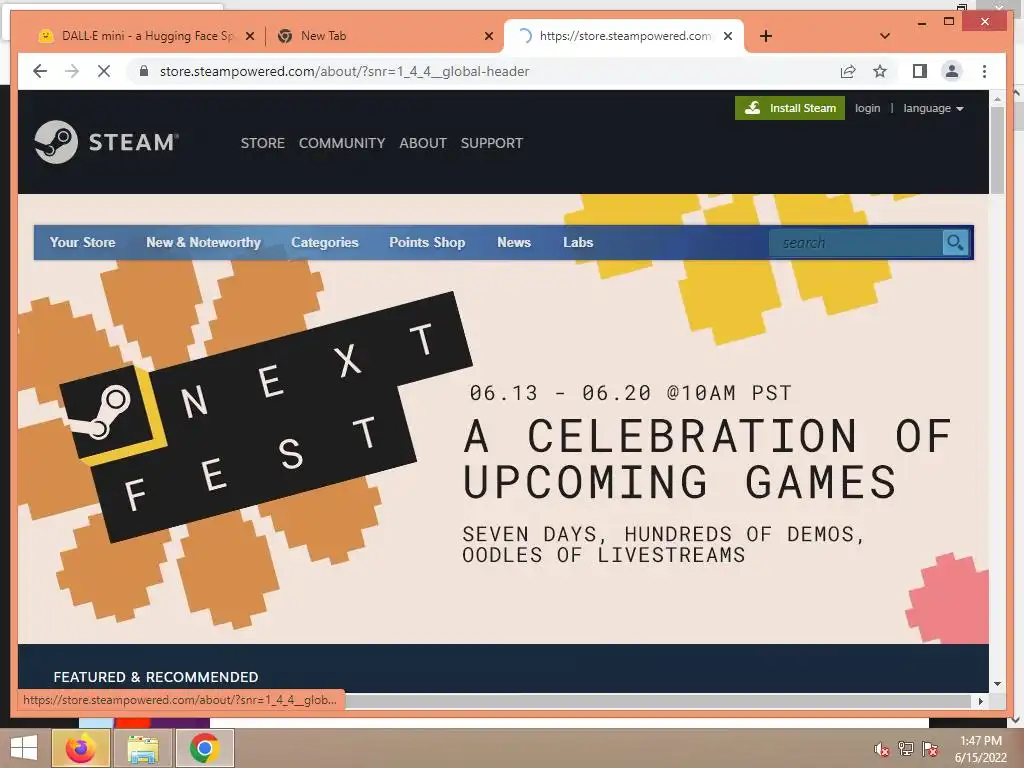The width and height of the screenshot is (1024, 768).
Task: Open New & Noteworthy menu
Action: pos(203,242)
